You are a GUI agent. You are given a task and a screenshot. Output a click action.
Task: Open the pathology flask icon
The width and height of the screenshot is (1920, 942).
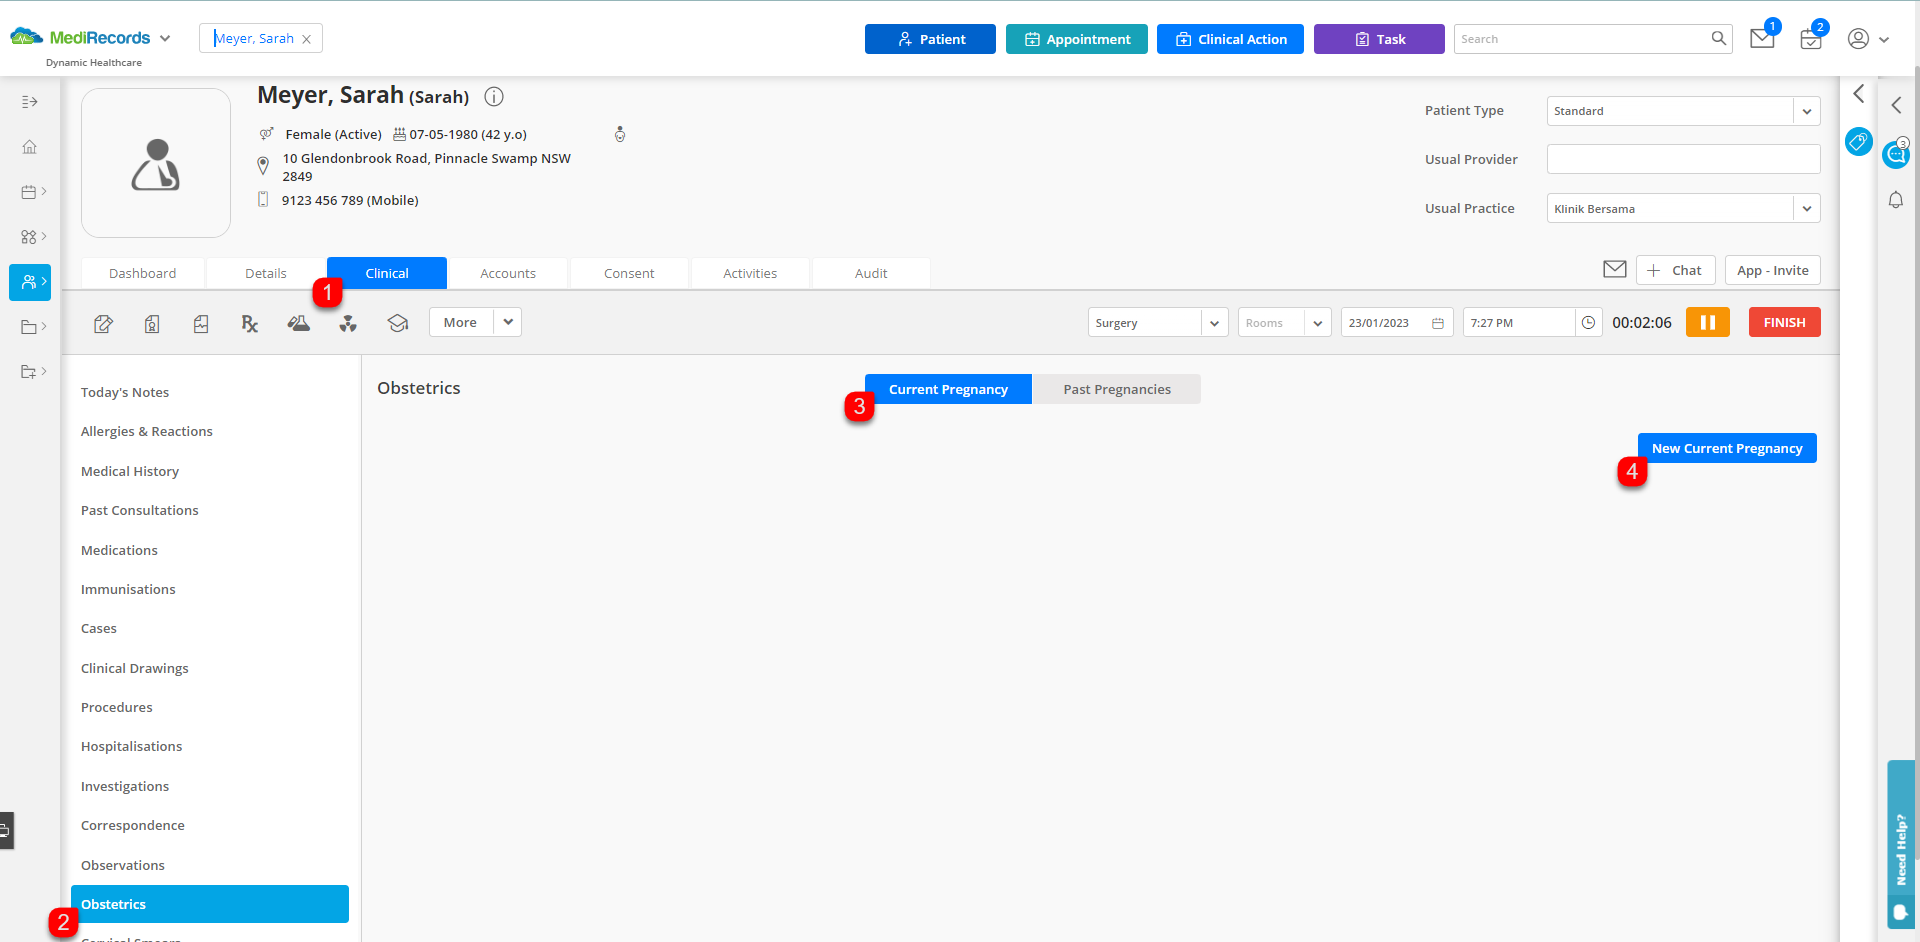298,323
